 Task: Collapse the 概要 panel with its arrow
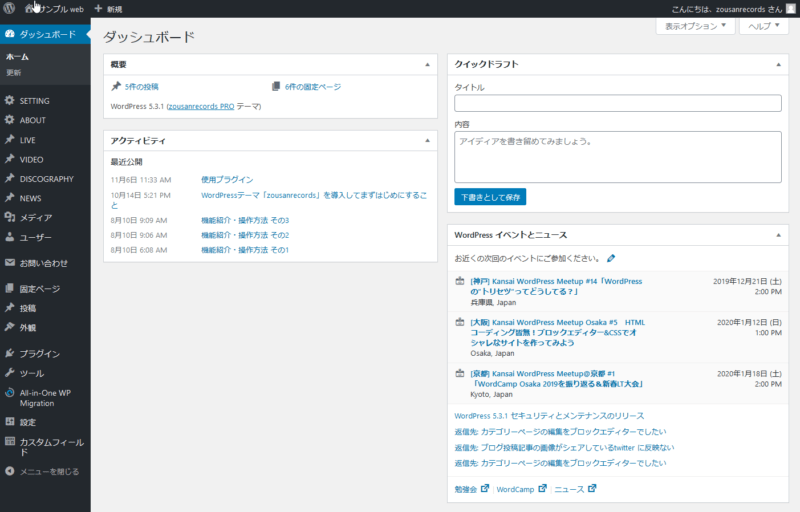coord(428,64)
